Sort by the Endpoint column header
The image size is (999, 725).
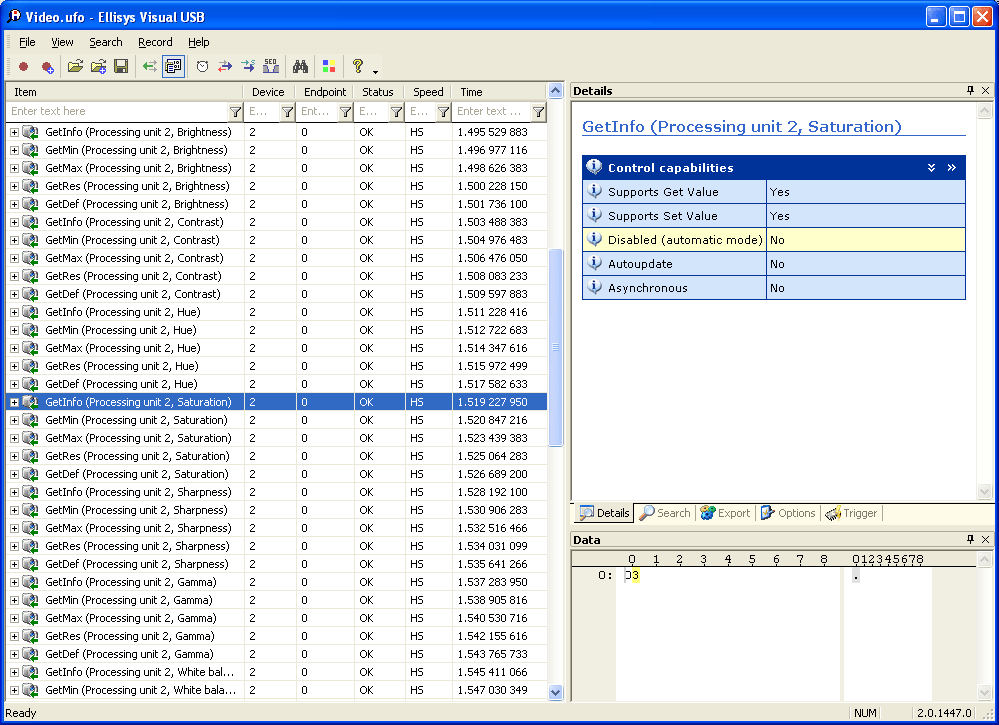click(x=325, y=92)
